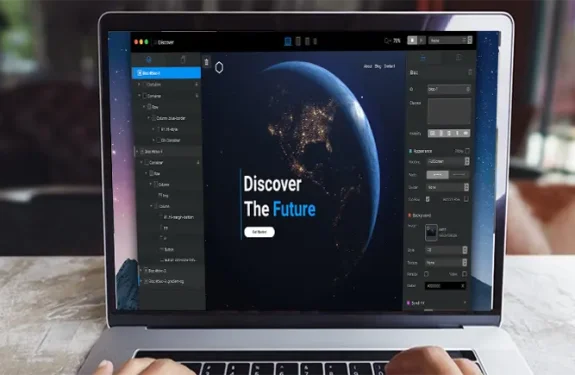Click the trash icon beside the canvas

point(206,62)
